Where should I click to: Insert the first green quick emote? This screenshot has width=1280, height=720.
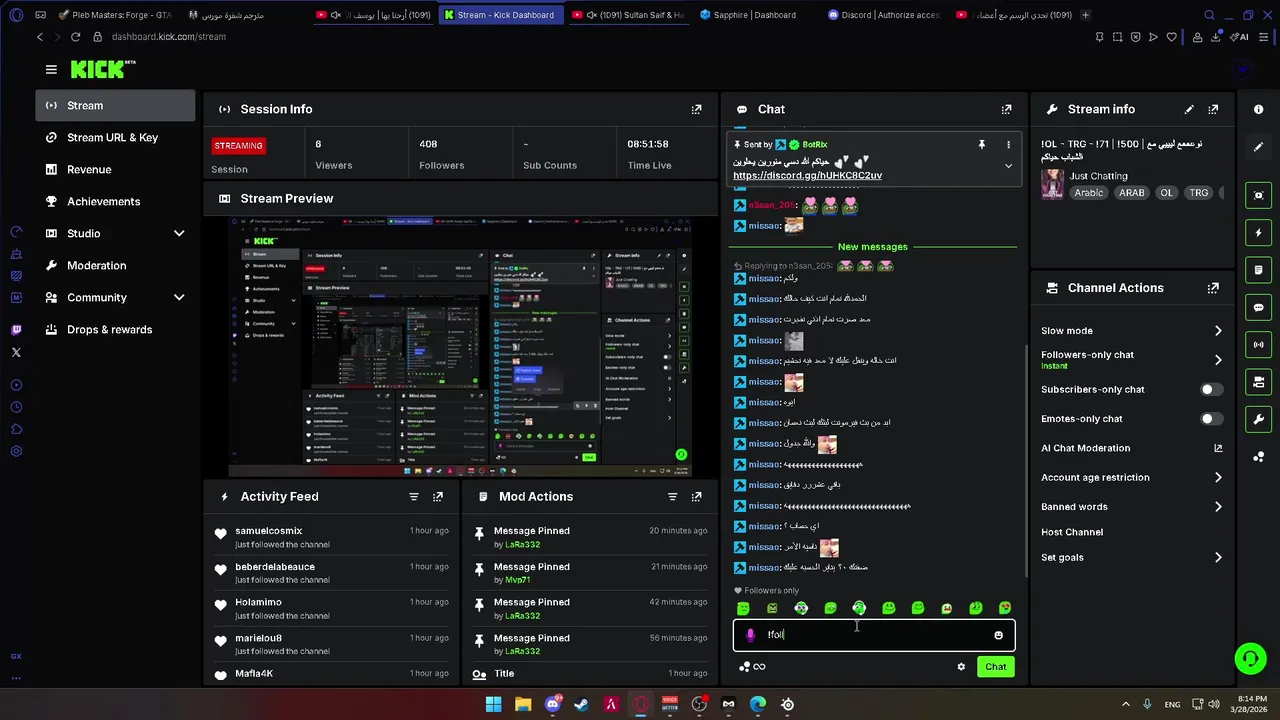point(743,608)
